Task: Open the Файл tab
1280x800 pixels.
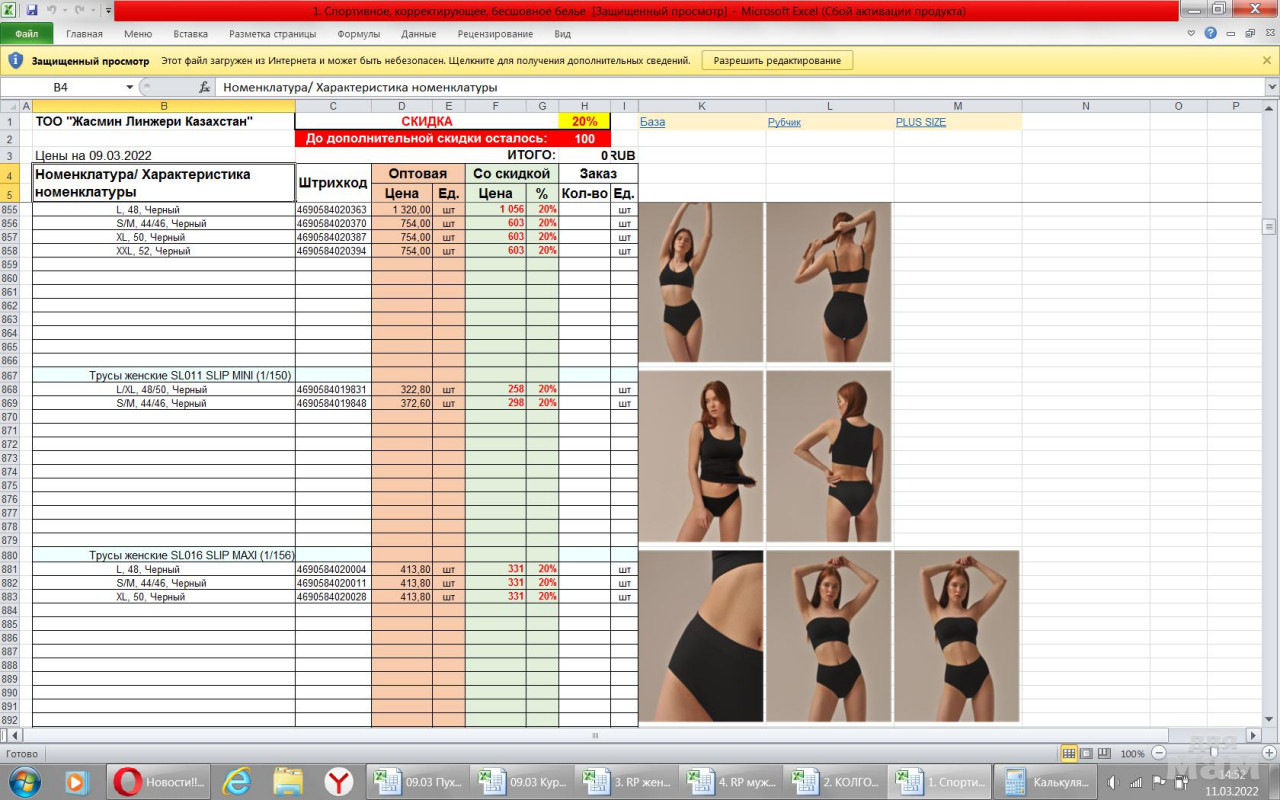Action: [x=27, y=33]
